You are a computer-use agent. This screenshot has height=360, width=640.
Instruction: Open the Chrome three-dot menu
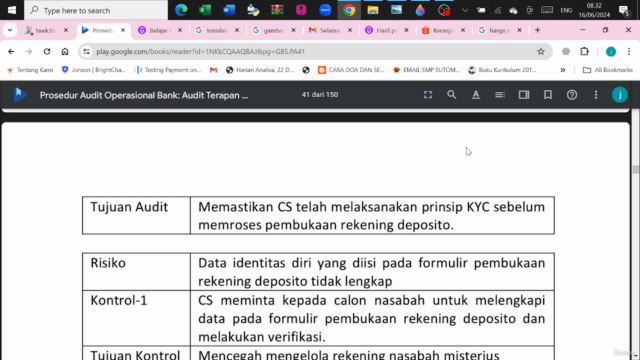[629, 51]
